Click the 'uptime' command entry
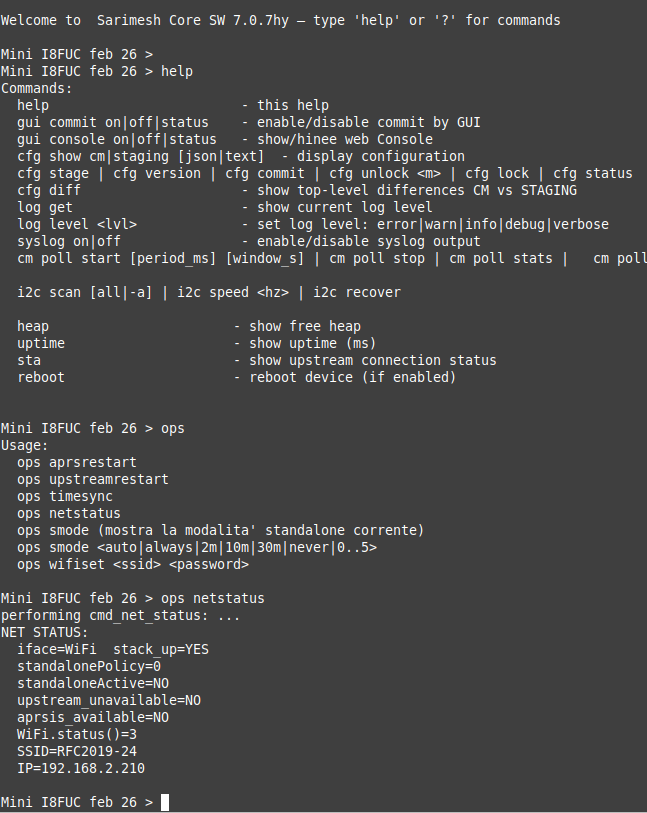Image resolution: width=647 pixels, height=813 pixels. pyautogui.click(x=41, y=343)
